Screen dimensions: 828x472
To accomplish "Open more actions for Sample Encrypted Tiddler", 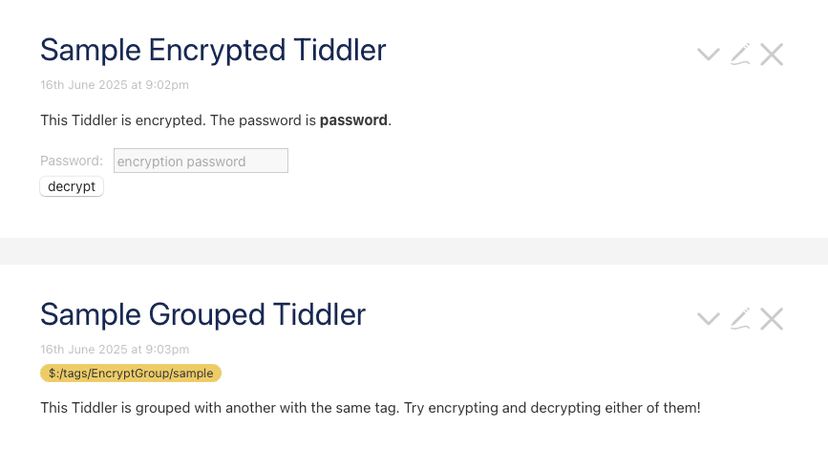I will click(708, 55).
